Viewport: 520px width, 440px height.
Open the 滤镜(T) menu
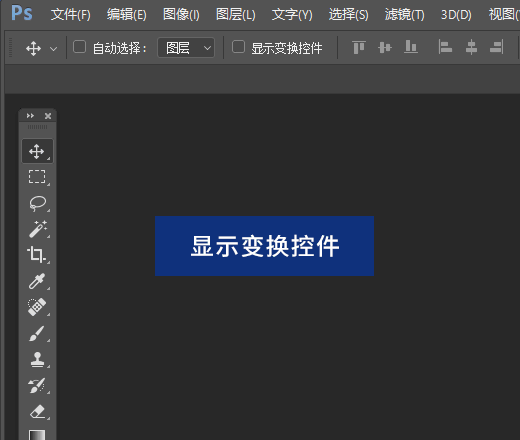point(405,15)
